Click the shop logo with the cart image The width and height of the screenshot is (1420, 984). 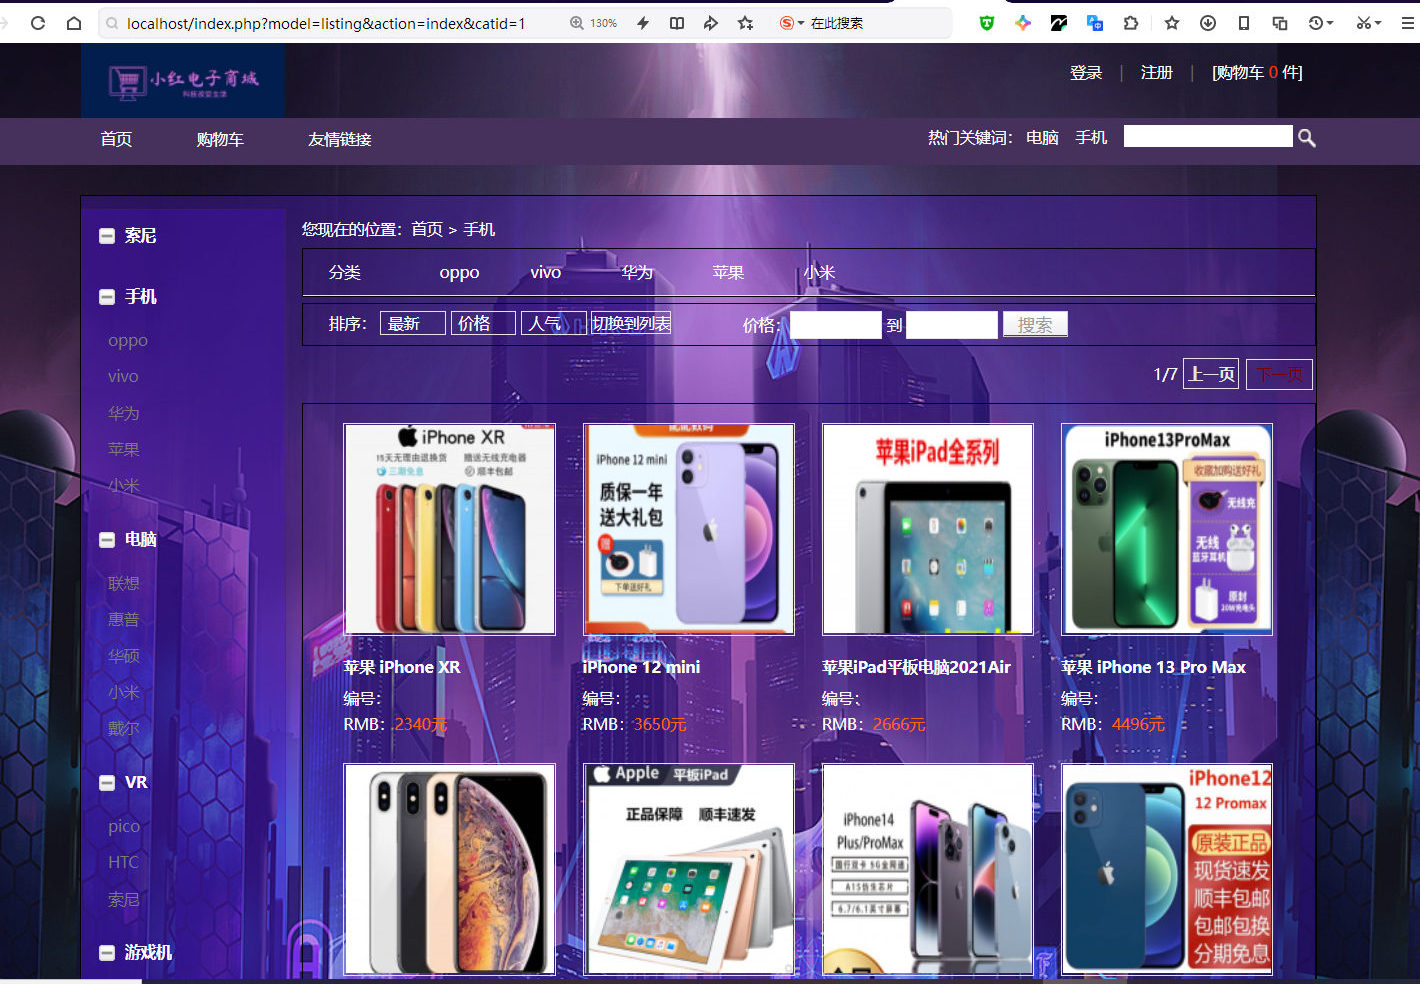click(x=183, y=80)
